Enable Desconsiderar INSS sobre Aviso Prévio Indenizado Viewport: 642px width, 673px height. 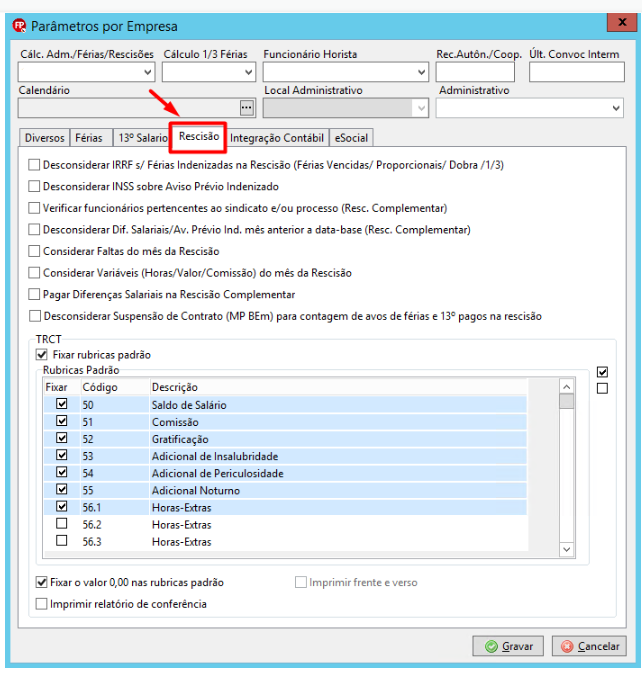34,186
